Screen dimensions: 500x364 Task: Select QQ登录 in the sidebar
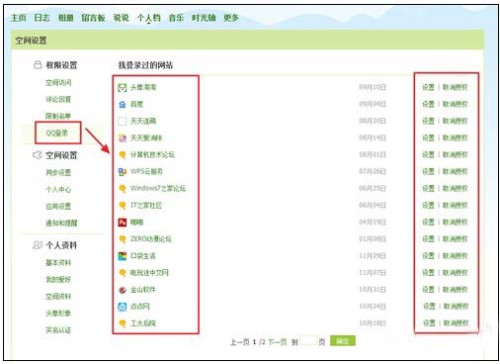(x=57, y=133)
